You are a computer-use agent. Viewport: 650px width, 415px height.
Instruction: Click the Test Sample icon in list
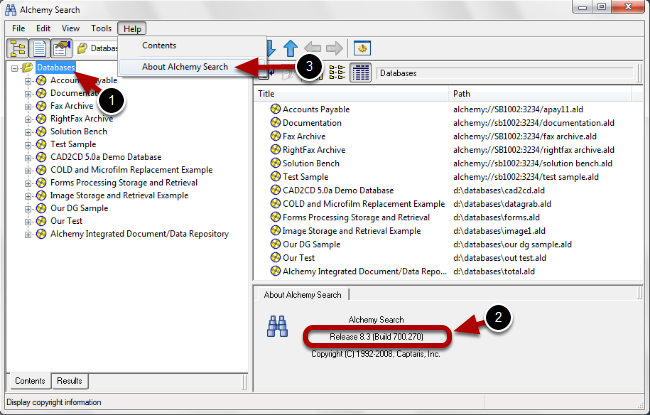click(x=275, y=177)
